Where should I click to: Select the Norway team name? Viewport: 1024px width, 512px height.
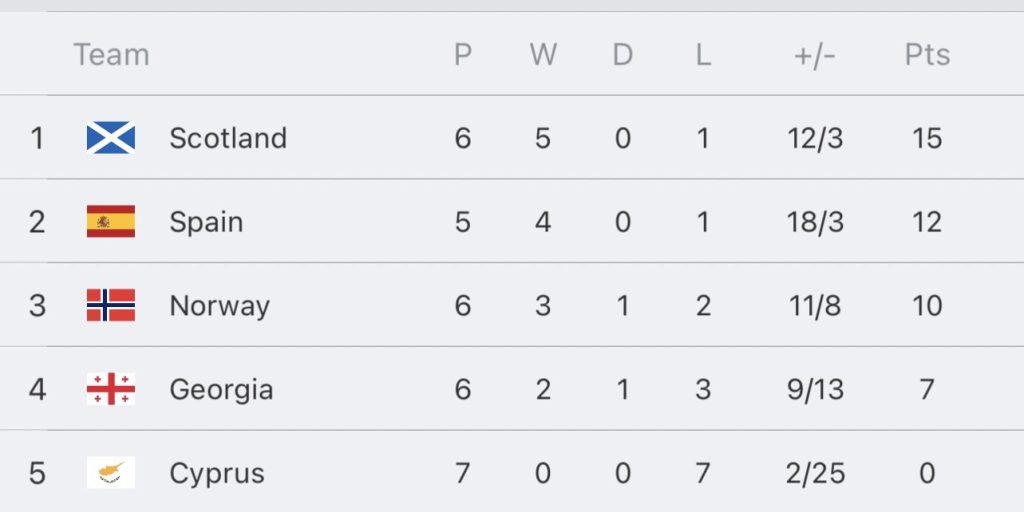pos(220,306)
